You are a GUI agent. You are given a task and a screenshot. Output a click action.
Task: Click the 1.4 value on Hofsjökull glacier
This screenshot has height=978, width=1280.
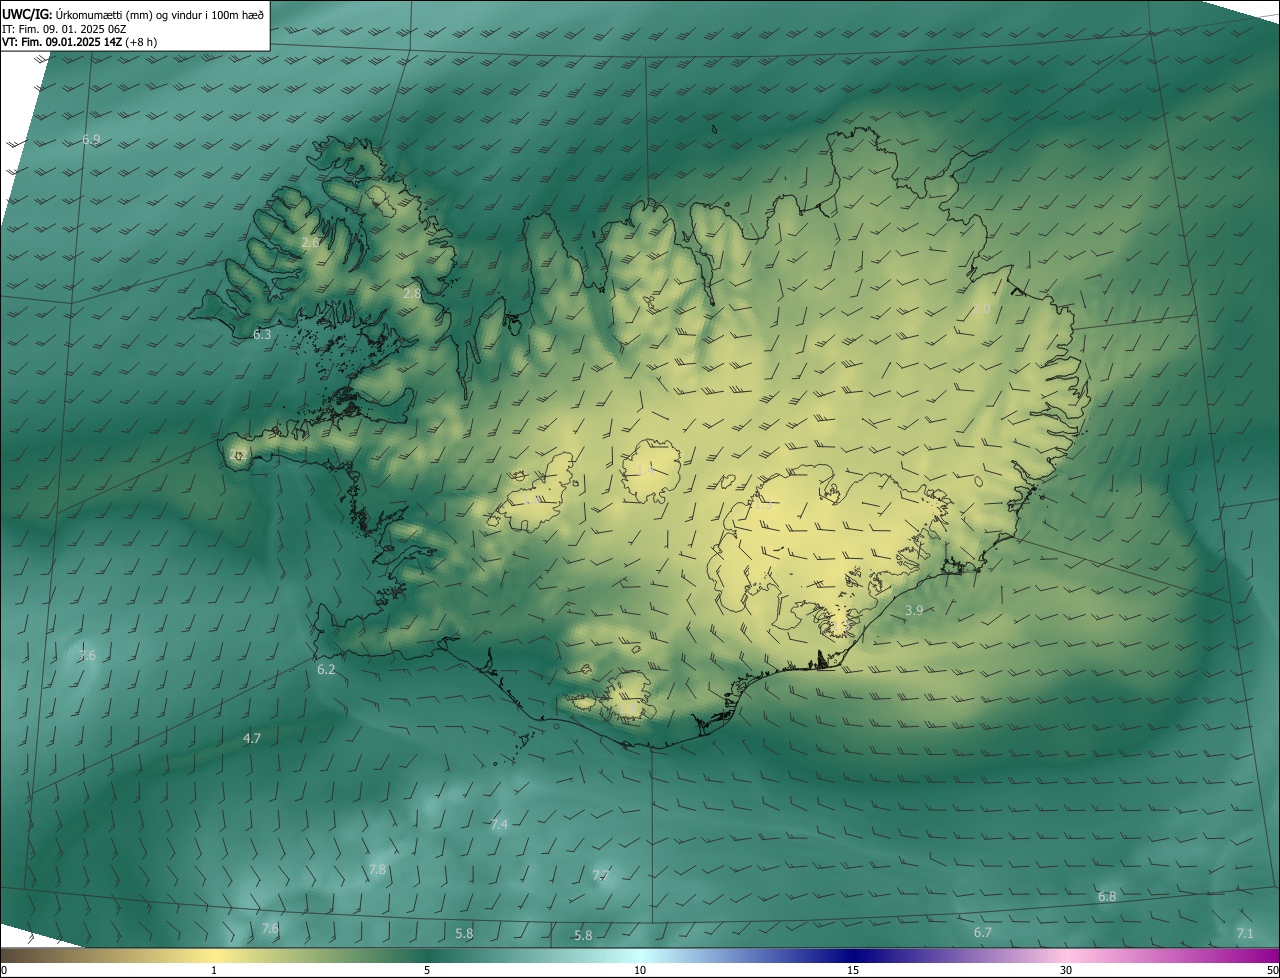pyautogui.click(x=645, y=469)
